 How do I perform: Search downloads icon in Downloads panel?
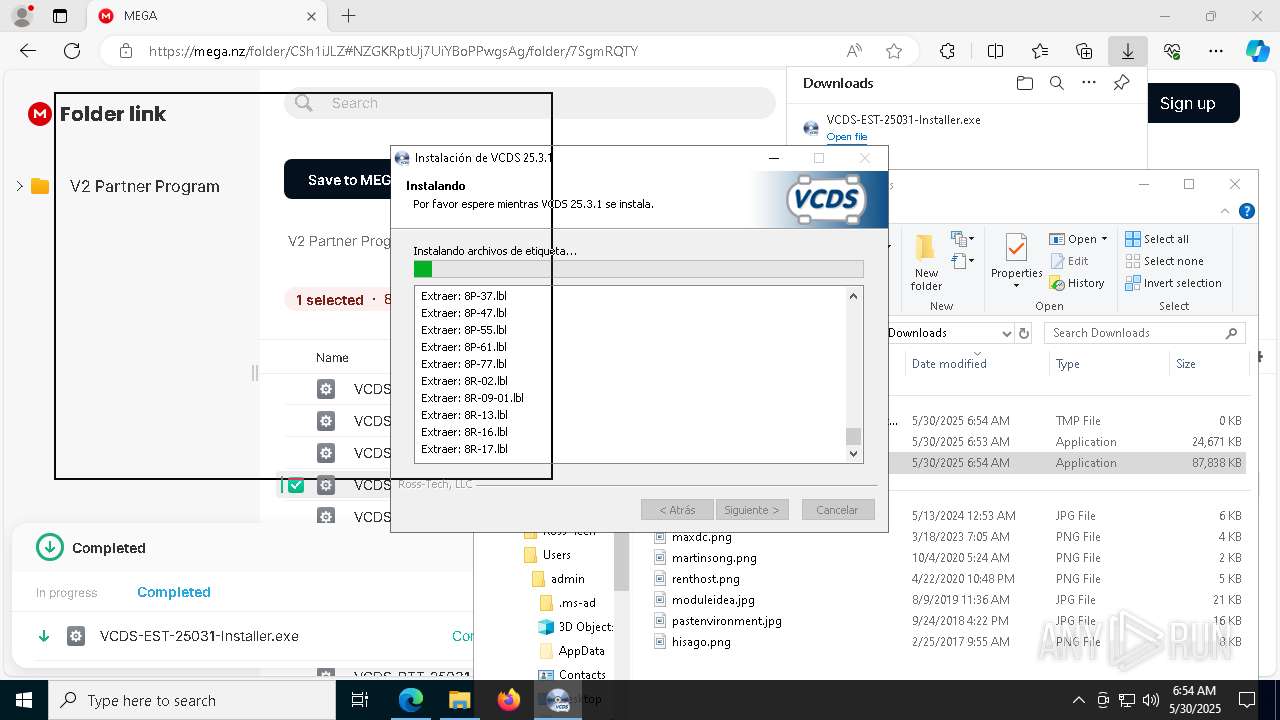pyautogui.click(x=1056, y=83)
